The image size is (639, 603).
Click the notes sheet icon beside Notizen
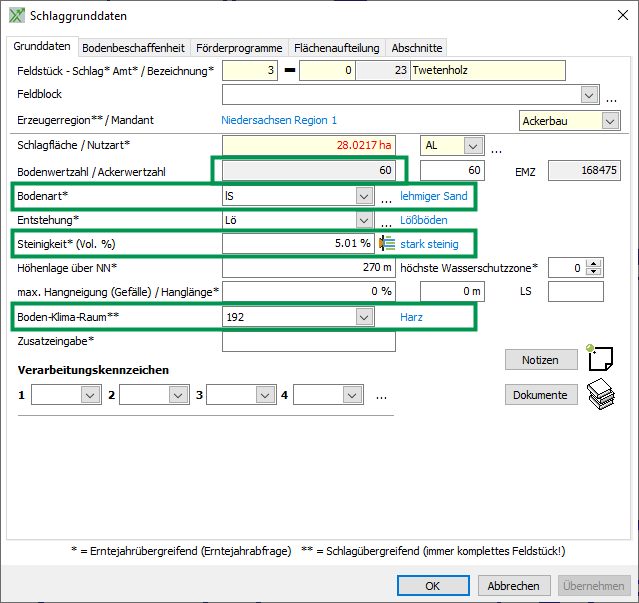600,358
